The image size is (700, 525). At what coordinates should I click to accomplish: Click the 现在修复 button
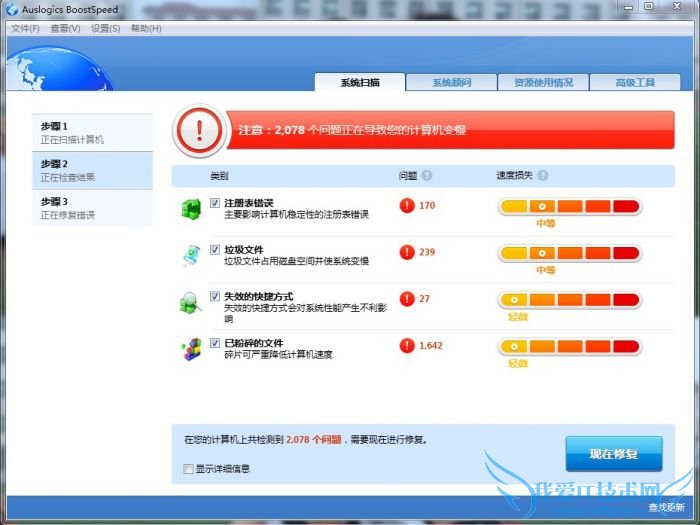click(x=614, y=454)
